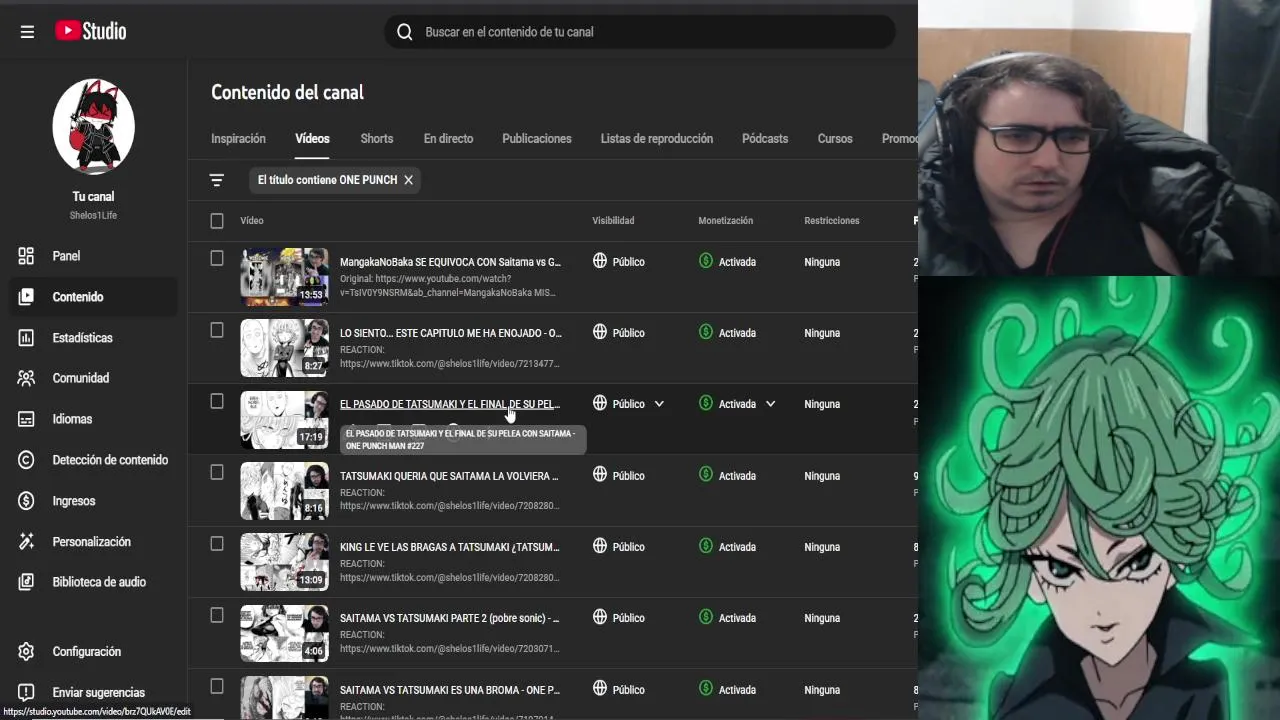The width and height of the screenshot is (1280, 720).
Task: Click globe icon on MangakaNoBaka row
Action: 600,261
